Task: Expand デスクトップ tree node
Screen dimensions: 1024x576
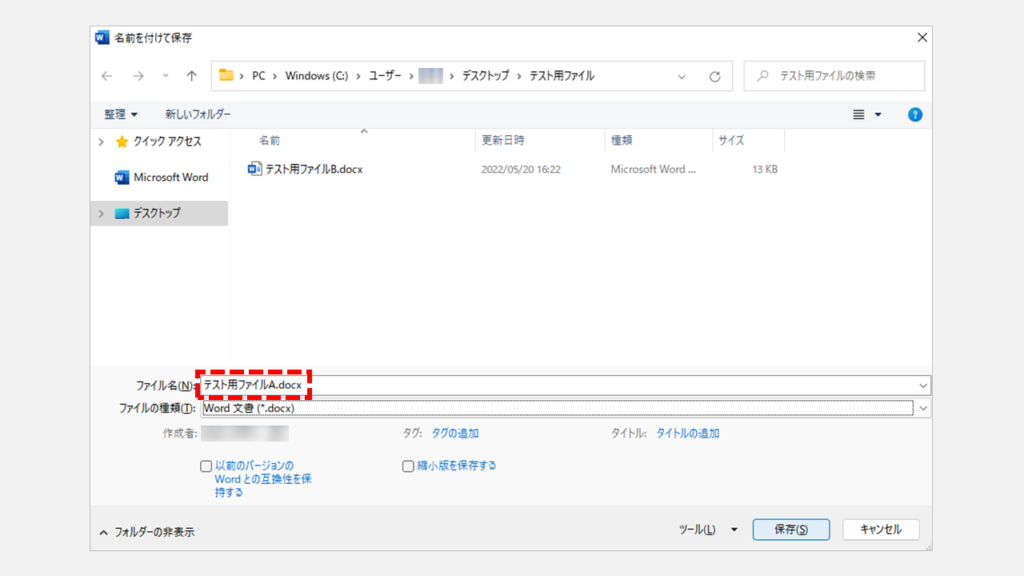Action: 101,214
